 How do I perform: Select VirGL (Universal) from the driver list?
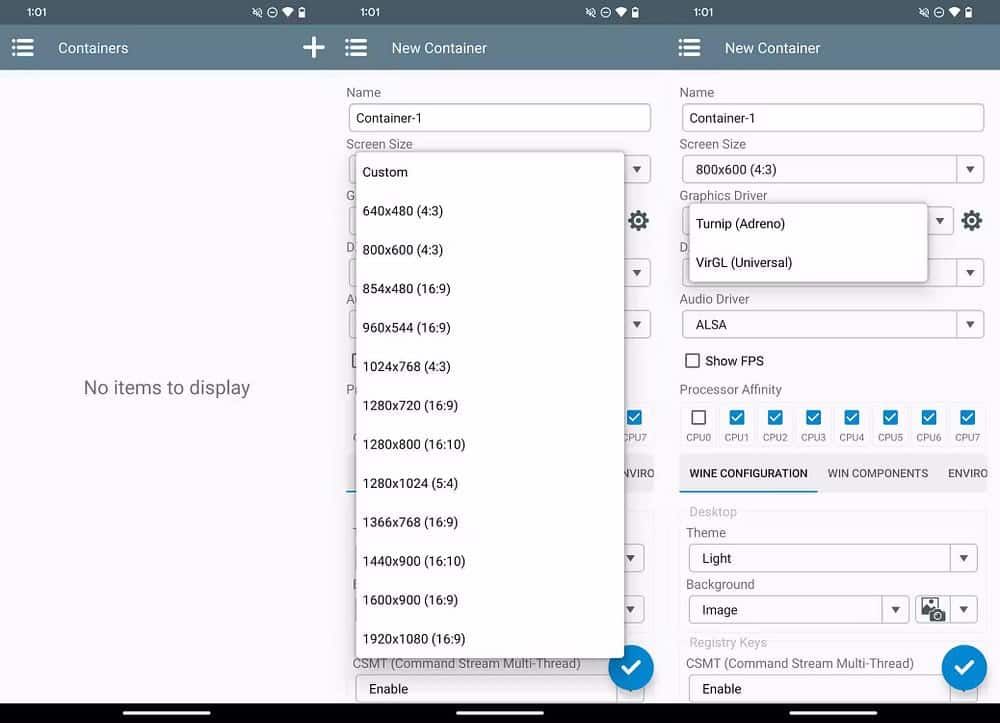pyautogui.click(x=743, y=262)
